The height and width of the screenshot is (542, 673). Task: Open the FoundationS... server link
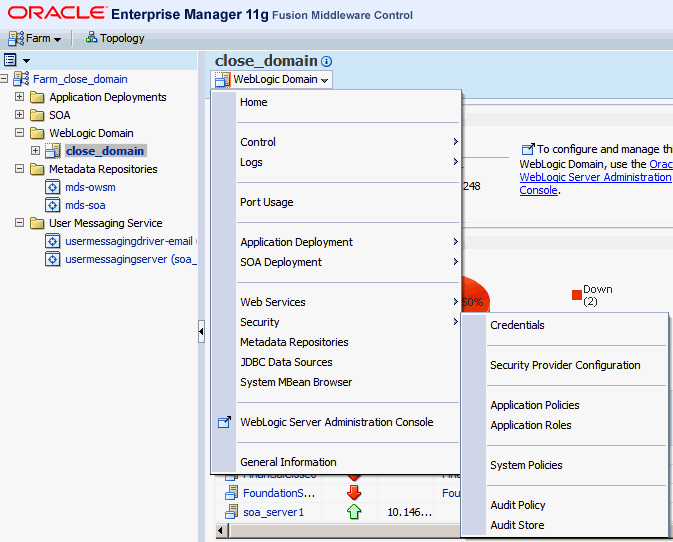click(279, 493)
